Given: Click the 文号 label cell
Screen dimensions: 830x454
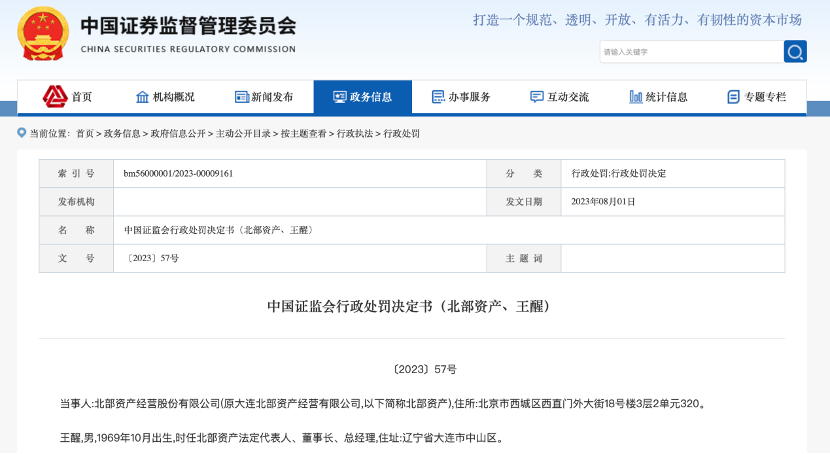Looking at the screenshot, I should pyautogui.click(x=76, y=258).
